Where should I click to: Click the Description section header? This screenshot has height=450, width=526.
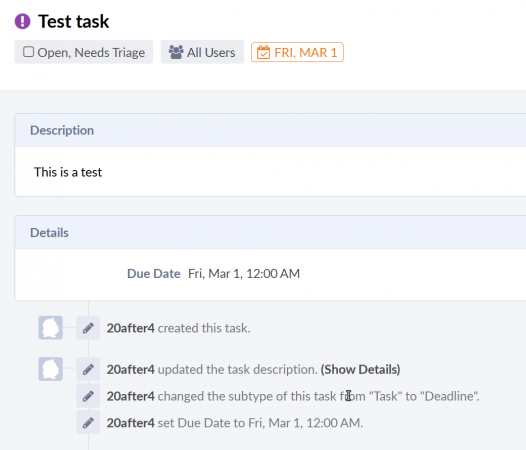pyautogui.click(x=270, y=130)
